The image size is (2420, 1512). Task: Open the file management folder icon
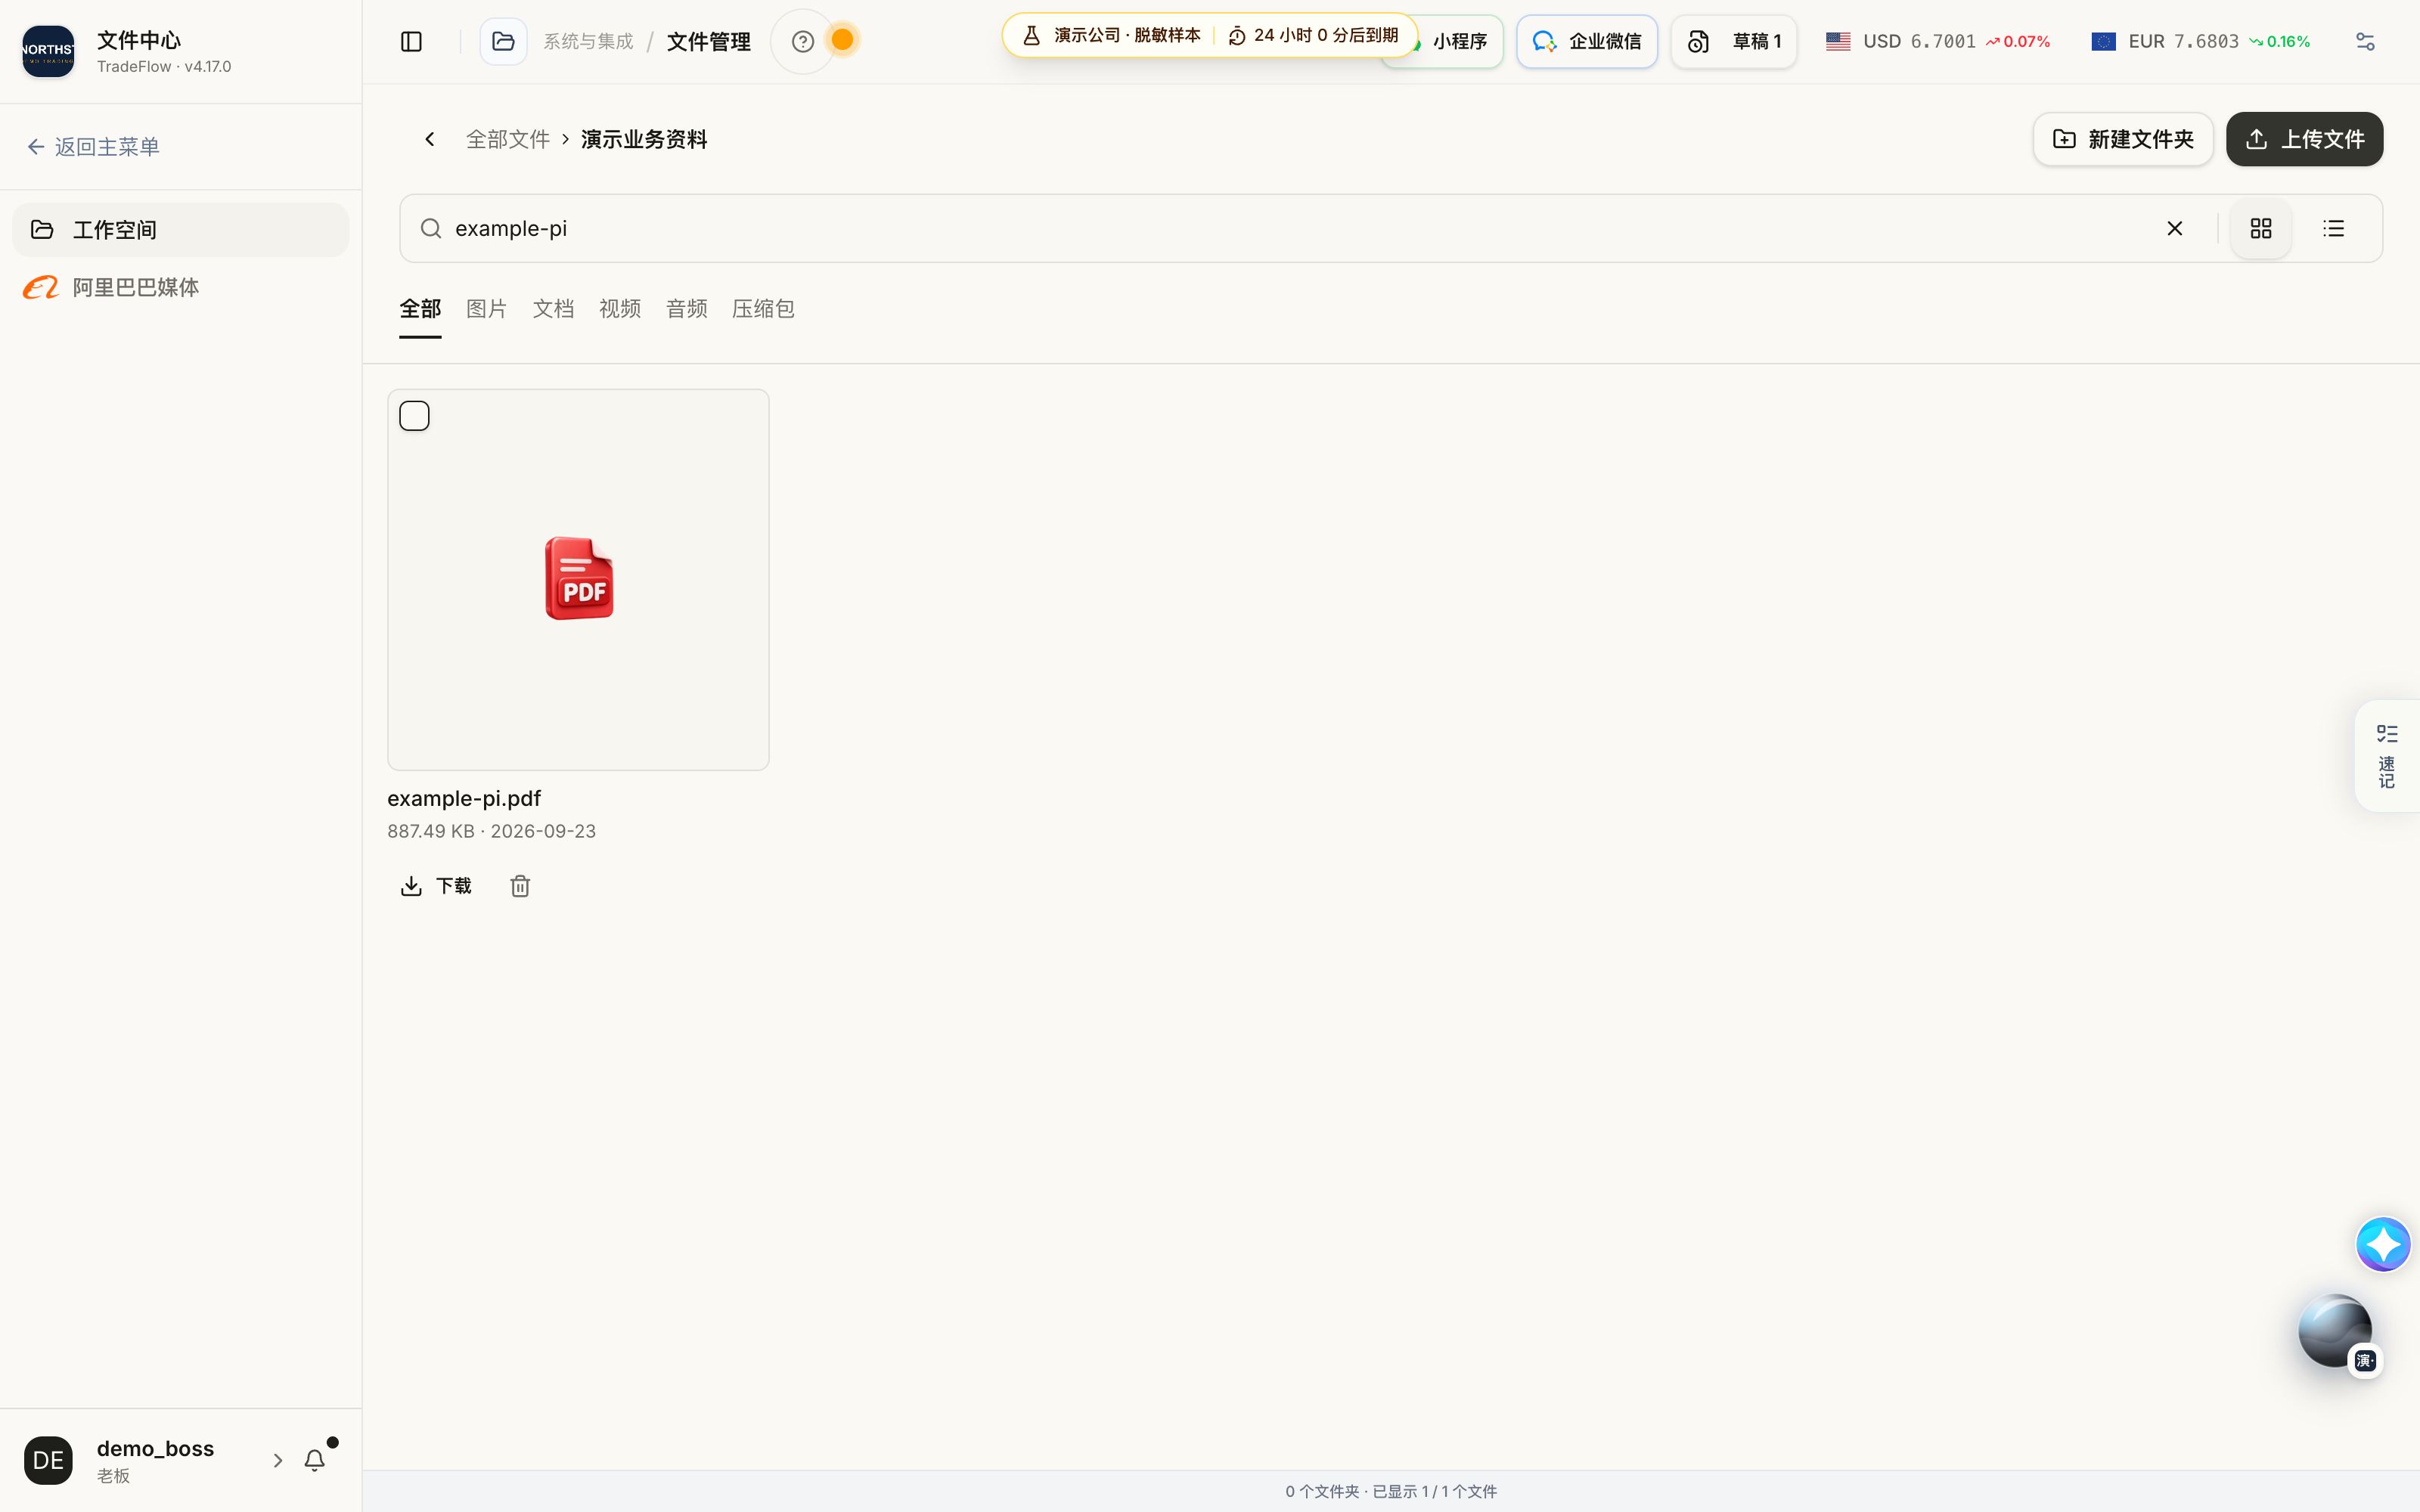(503, 41)
